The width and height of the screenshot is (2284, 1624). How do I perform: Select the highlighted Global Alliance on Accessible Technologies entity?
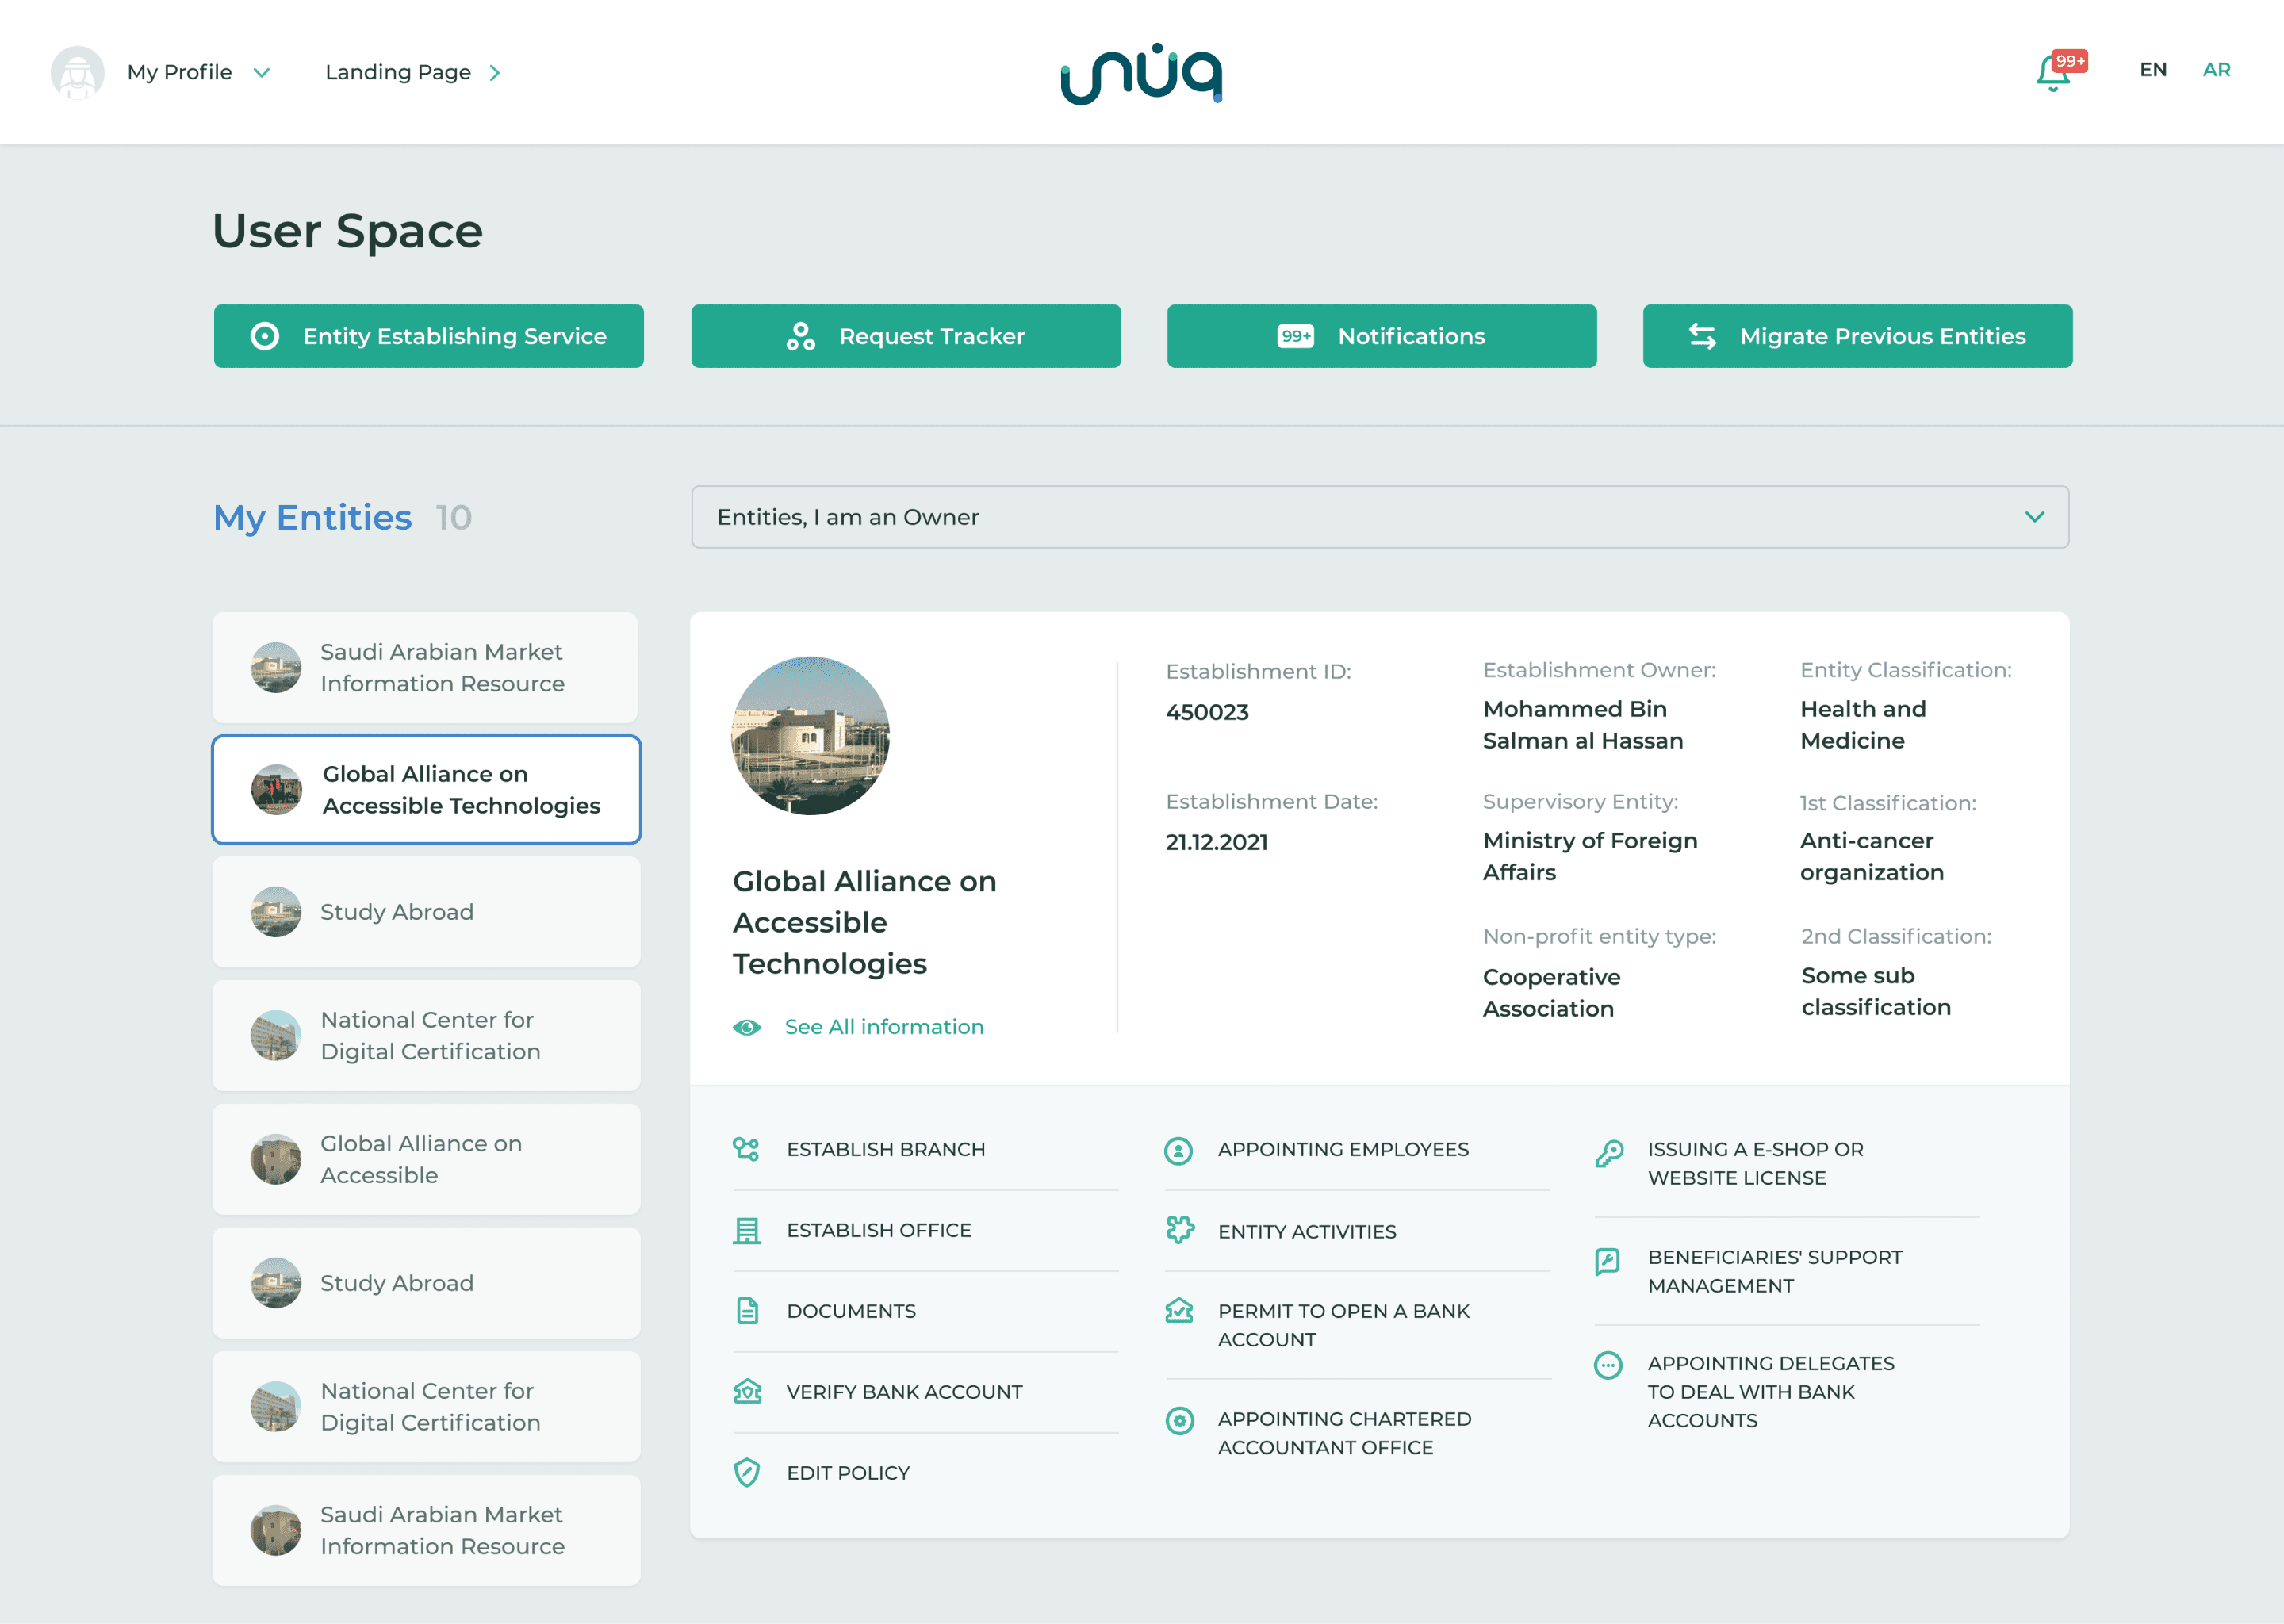pos(426,790)
